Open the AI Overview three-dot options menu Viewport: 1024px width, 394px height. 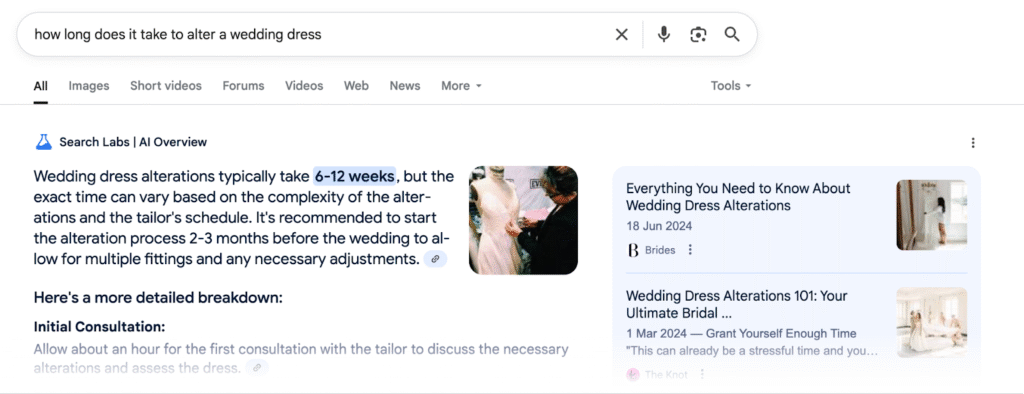pyautogui.click(x=973, y=142)
